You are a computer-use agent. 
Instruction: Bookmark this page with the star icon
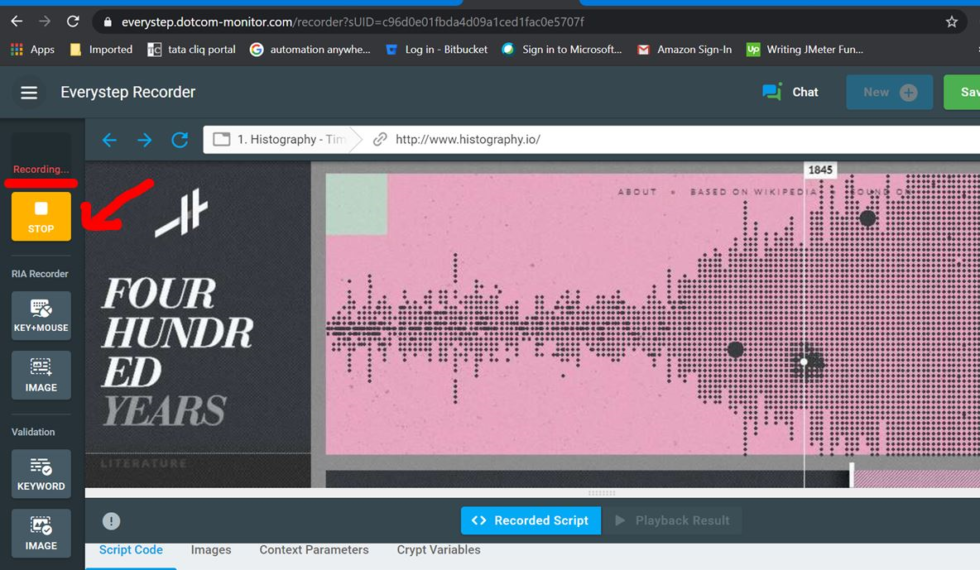pos(951,21)
